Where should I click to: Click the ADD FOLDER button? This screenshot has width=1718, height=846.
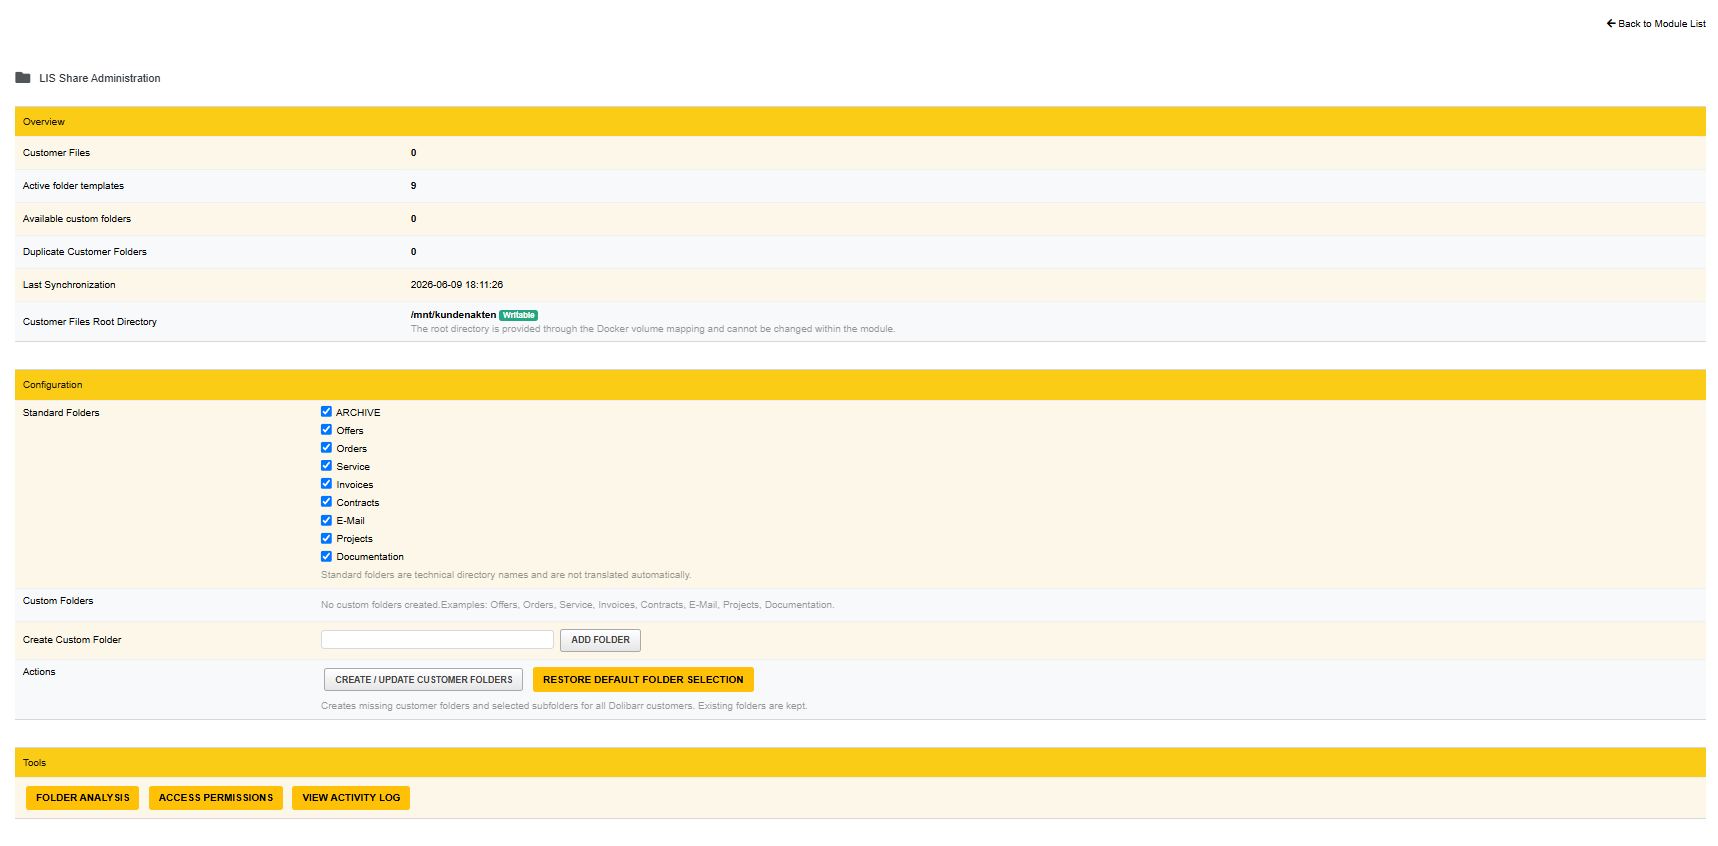600,640
